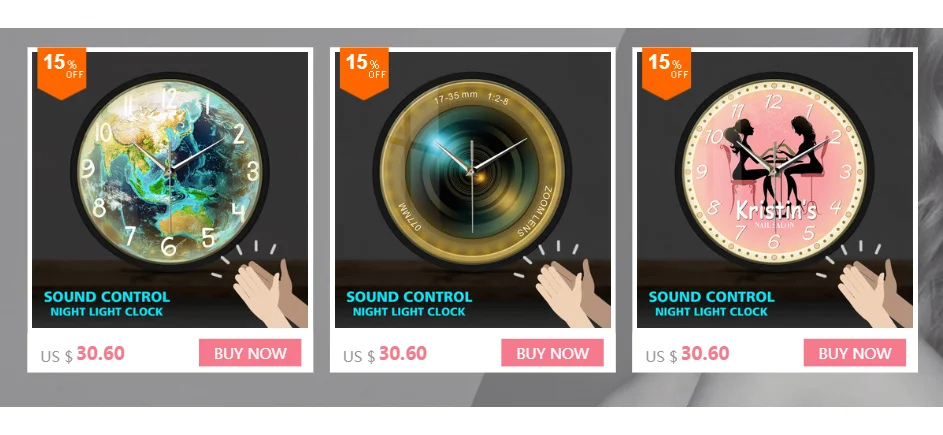943x435 pixels.
Task: Click Sound Control text on camera lens card
Action: pyautogui.click(x=409, y=297)
